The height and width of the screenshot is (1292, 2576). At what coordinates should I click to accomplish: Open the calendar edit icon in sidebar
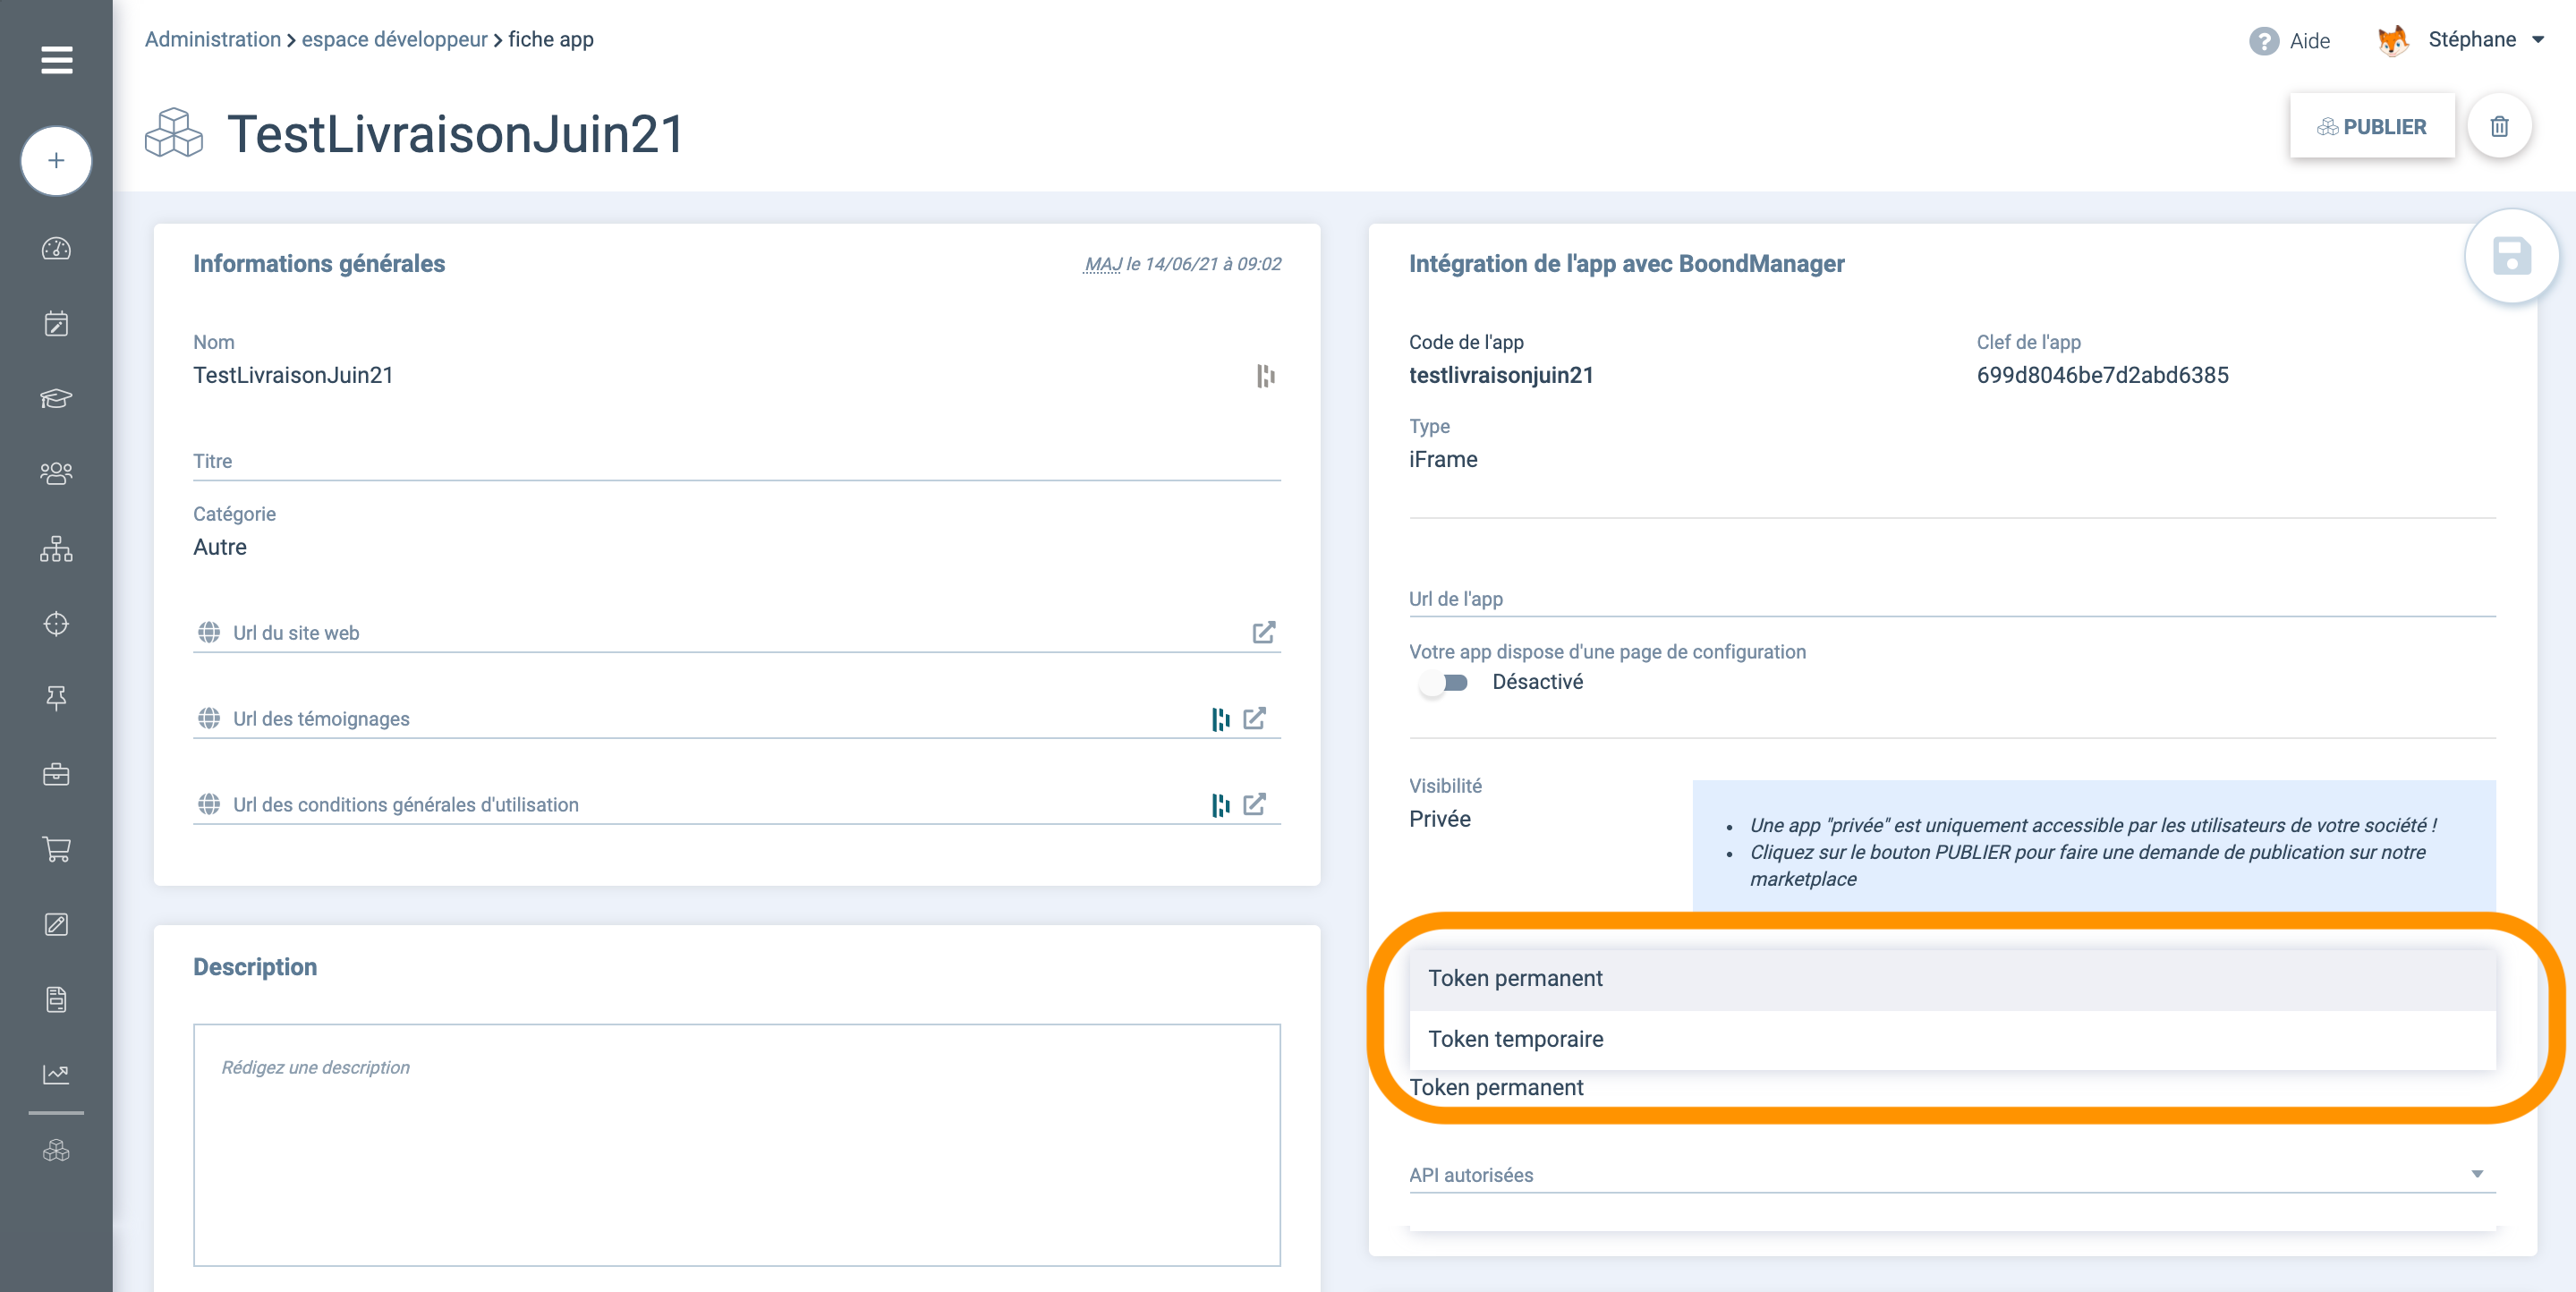(x=56, y=323)
